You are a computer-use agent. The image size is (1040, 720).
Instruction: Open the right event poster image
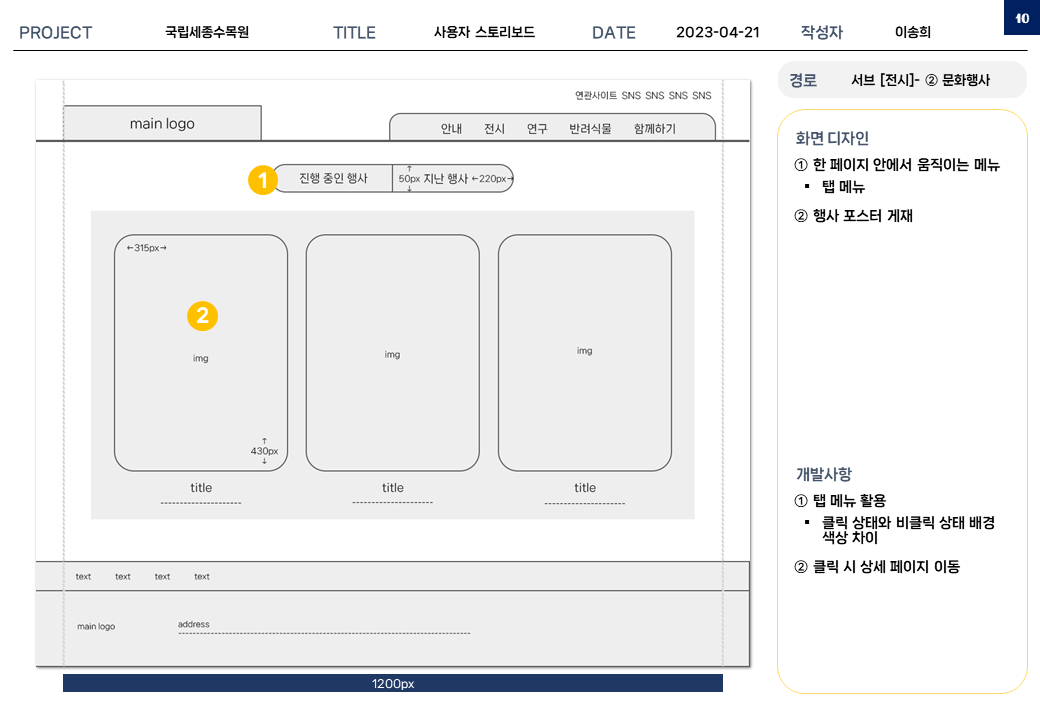coord(584,351)
